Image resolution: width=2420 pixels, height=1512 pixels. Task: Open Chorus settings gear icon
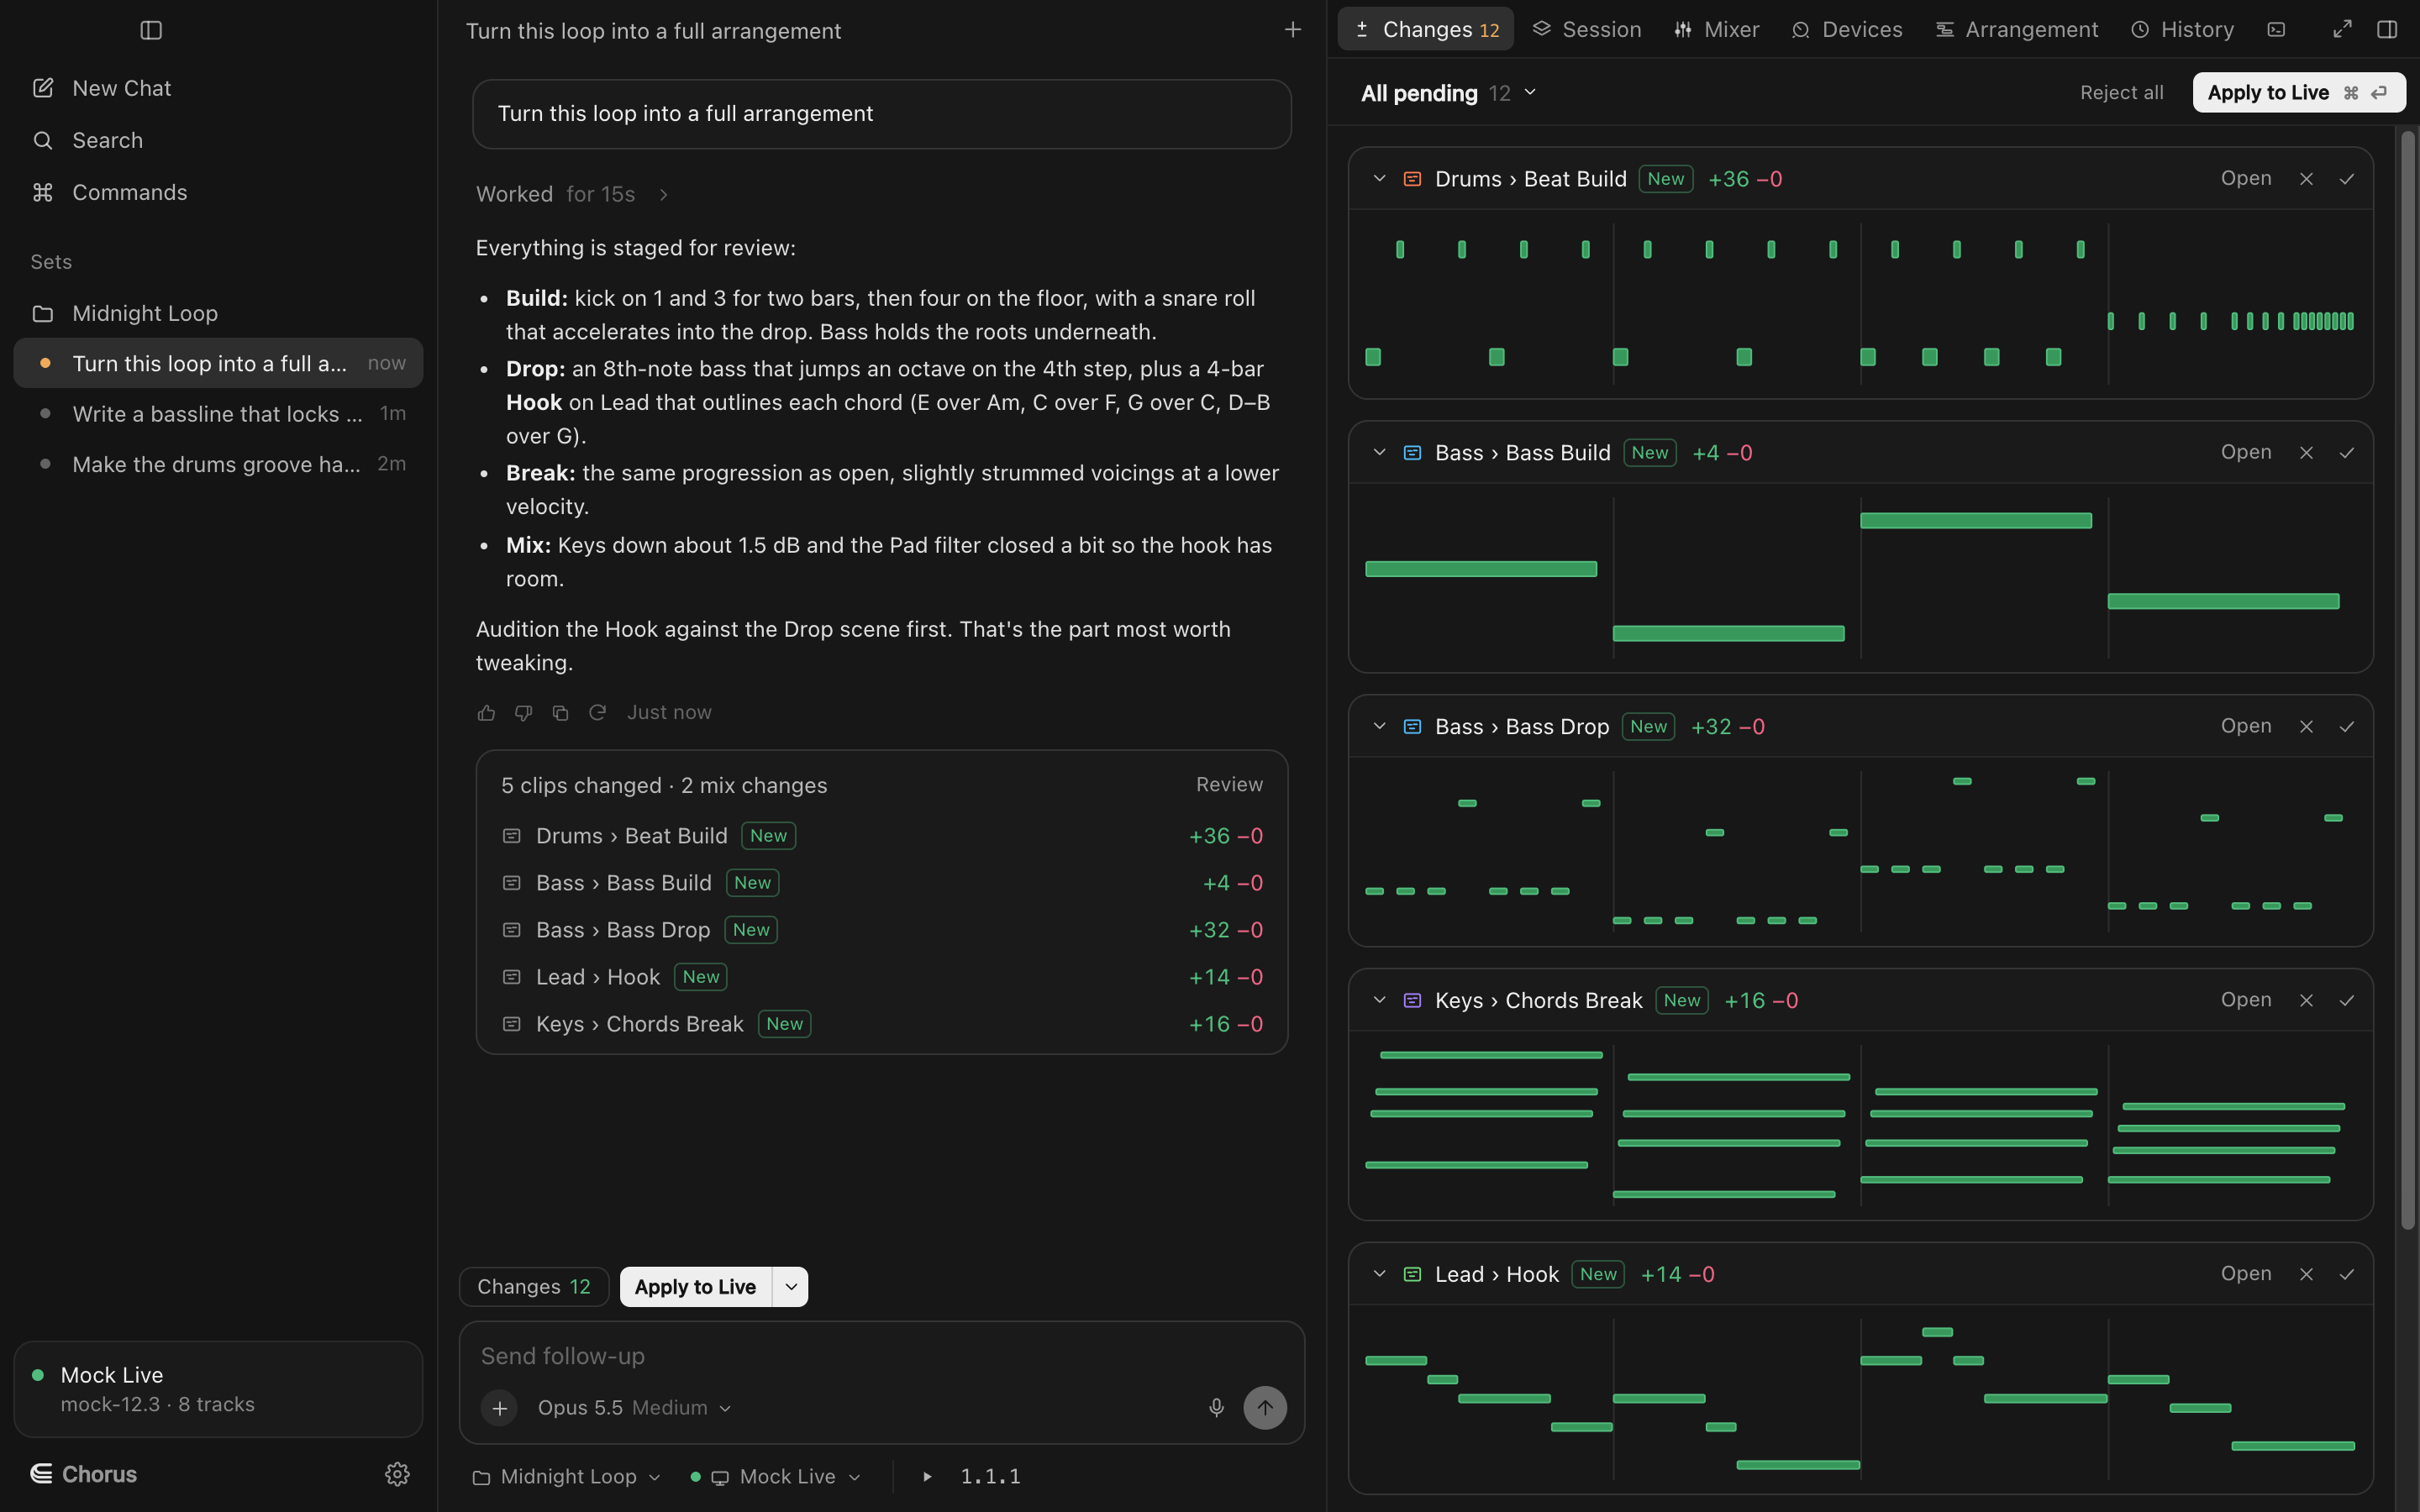(397, 1474)
